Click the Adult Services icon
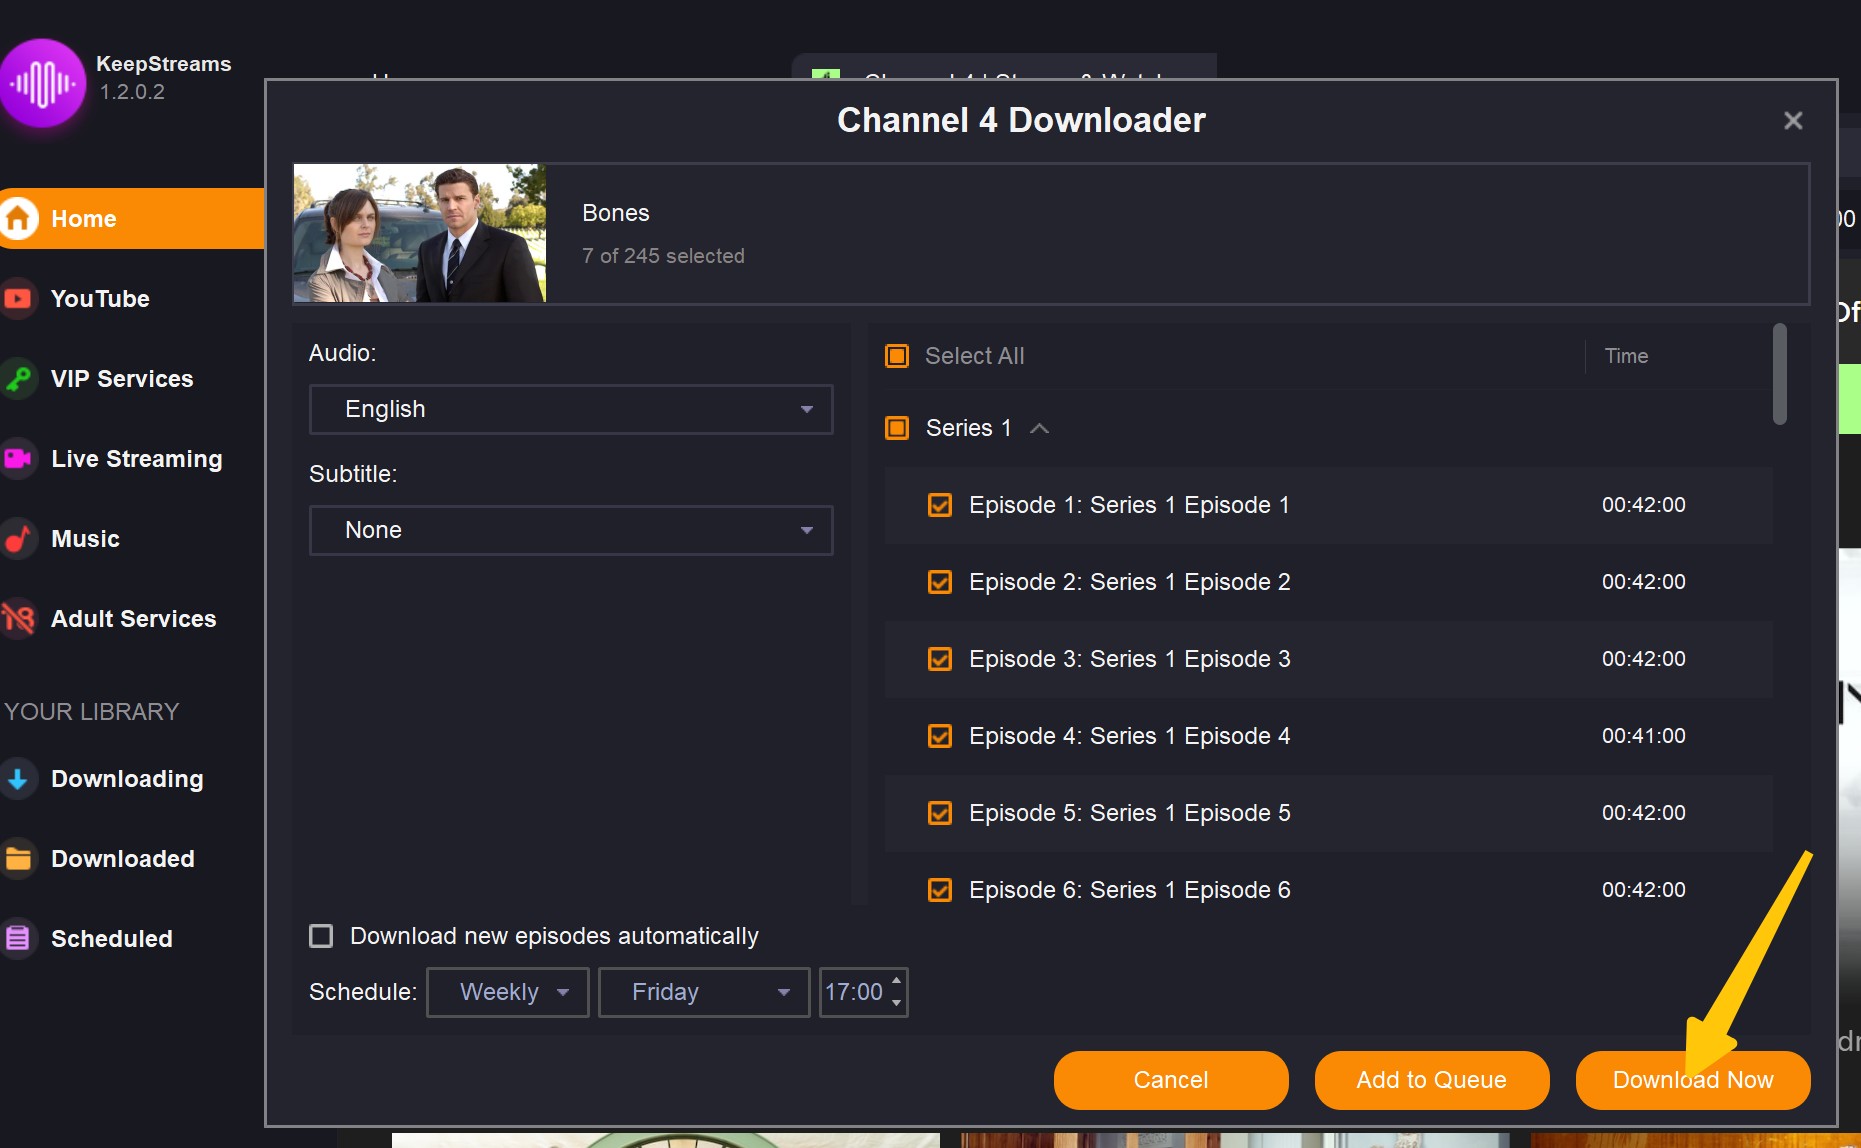Screen dimensions: 1861x1148 pos(18,619)
